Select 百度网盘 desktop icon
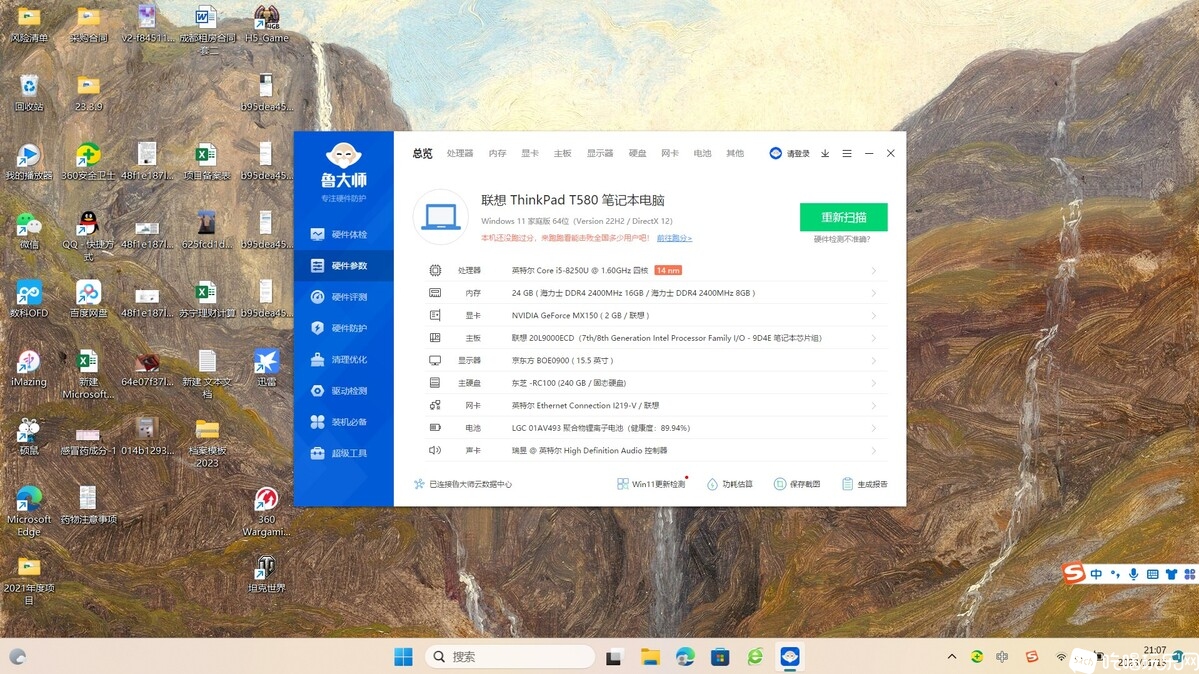Viewport: 1199px width, 674px height. coord(88,299)
